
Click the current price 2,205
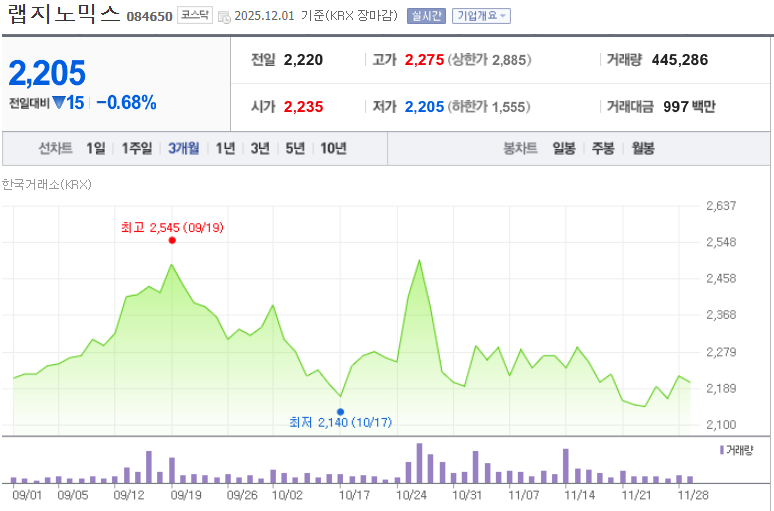[x=47, y=73]
